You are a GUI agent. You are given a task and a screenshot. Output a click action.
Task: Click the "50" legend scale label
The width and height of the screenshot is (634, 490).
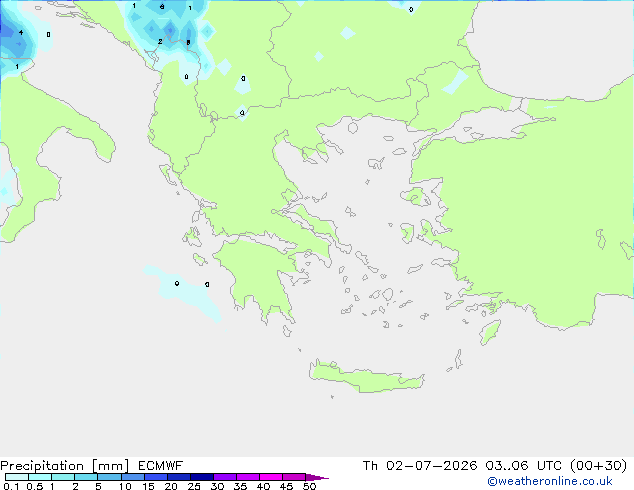(x=309, y=486)
